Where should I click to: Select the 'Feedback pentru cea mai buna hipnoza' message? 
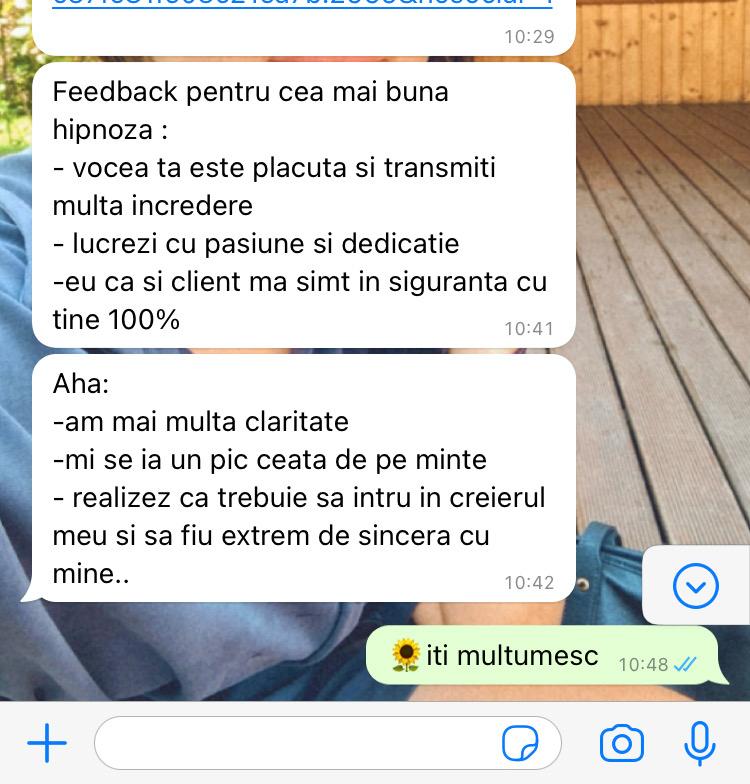pyautogui.click(x=304, y=205)
